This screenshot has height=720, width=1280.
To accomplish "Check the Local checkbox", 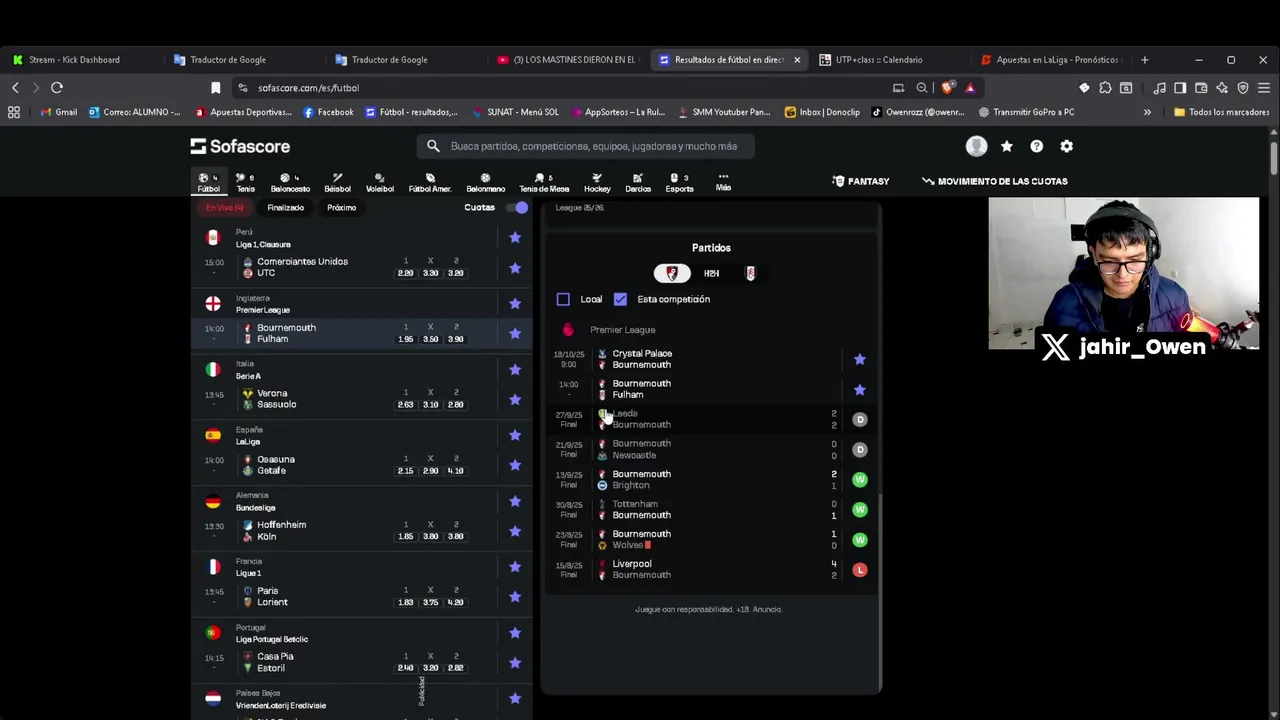I will pyautogui.click(x=563, y=299).
